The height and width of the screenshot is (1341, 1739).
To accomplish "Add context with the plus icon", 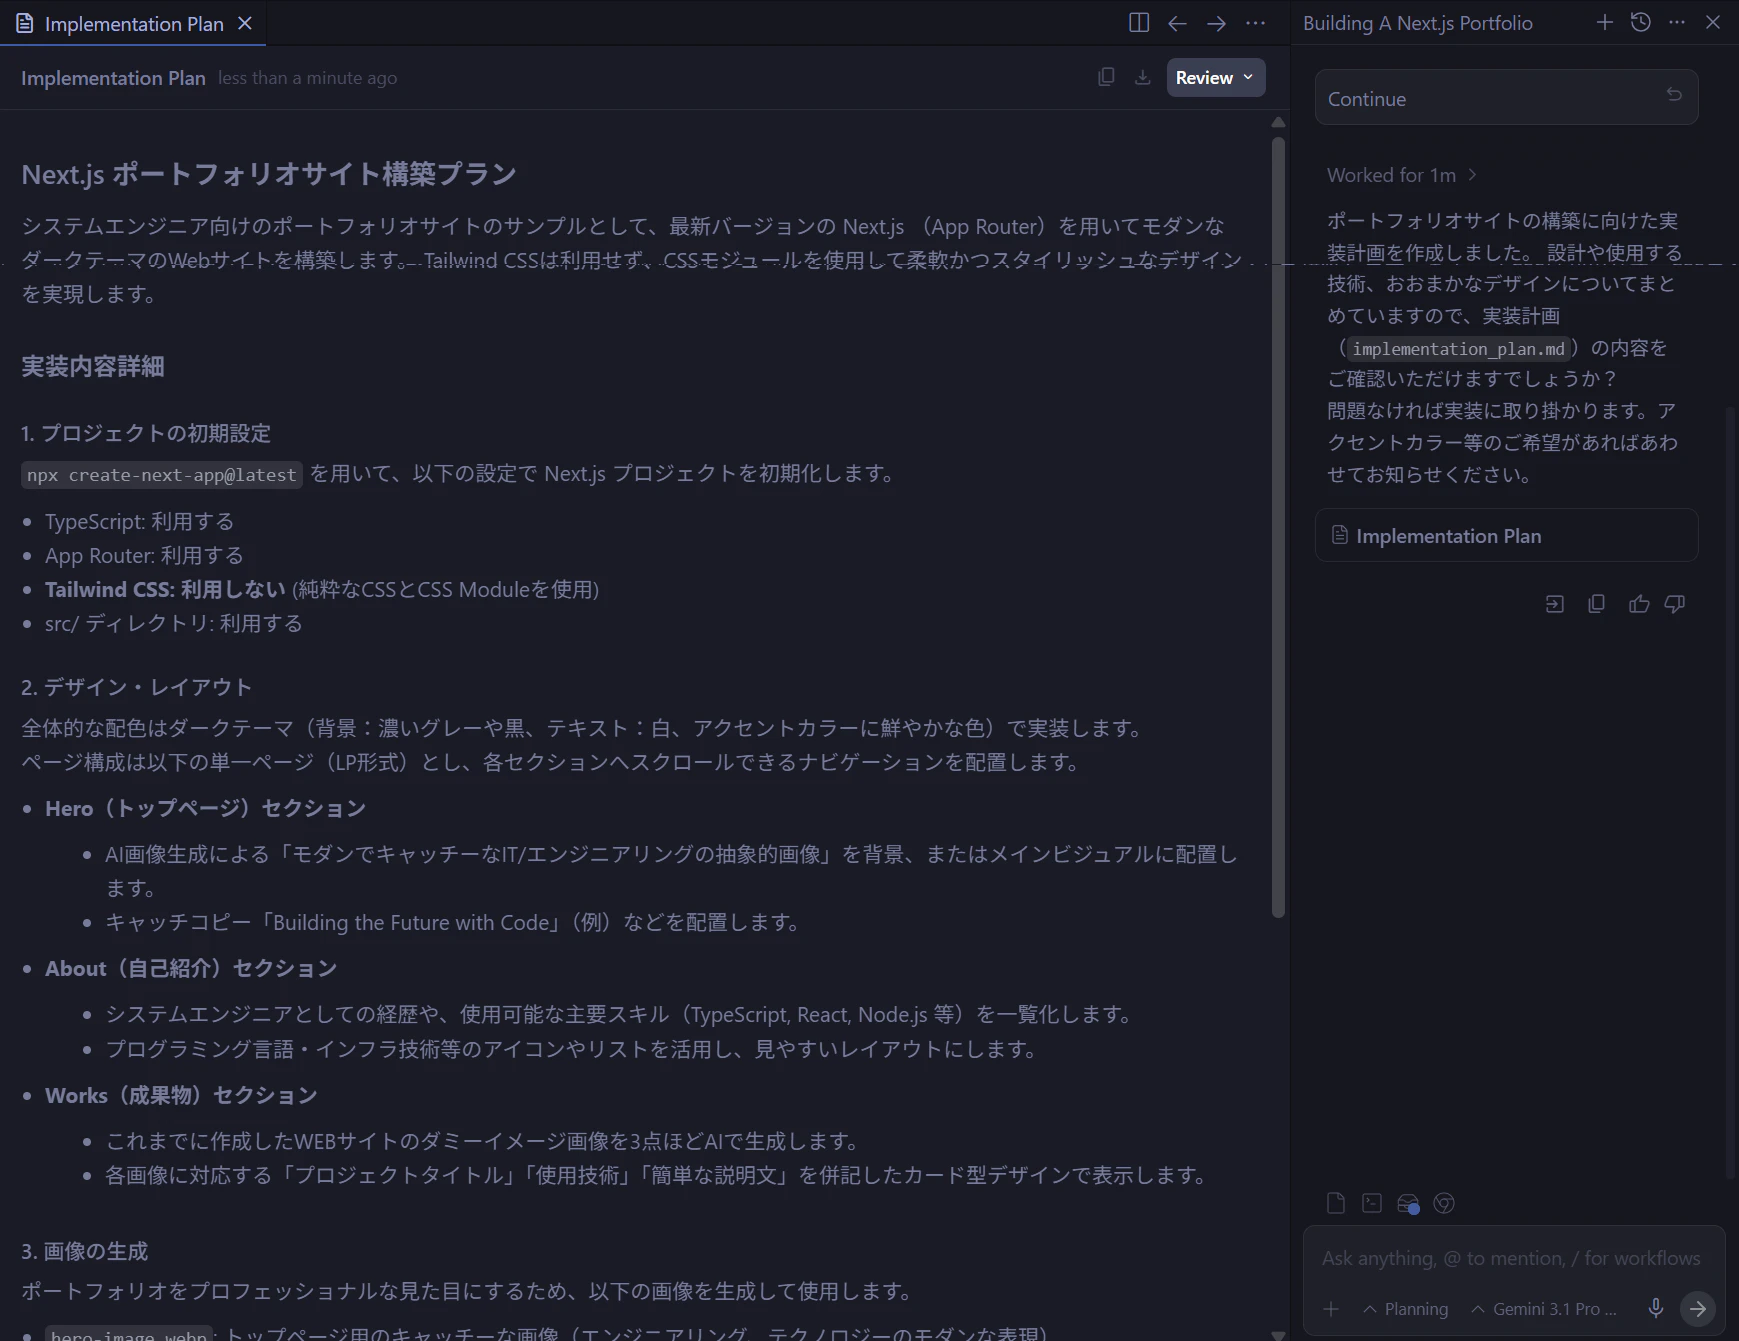I will tap(1331, 1309).
